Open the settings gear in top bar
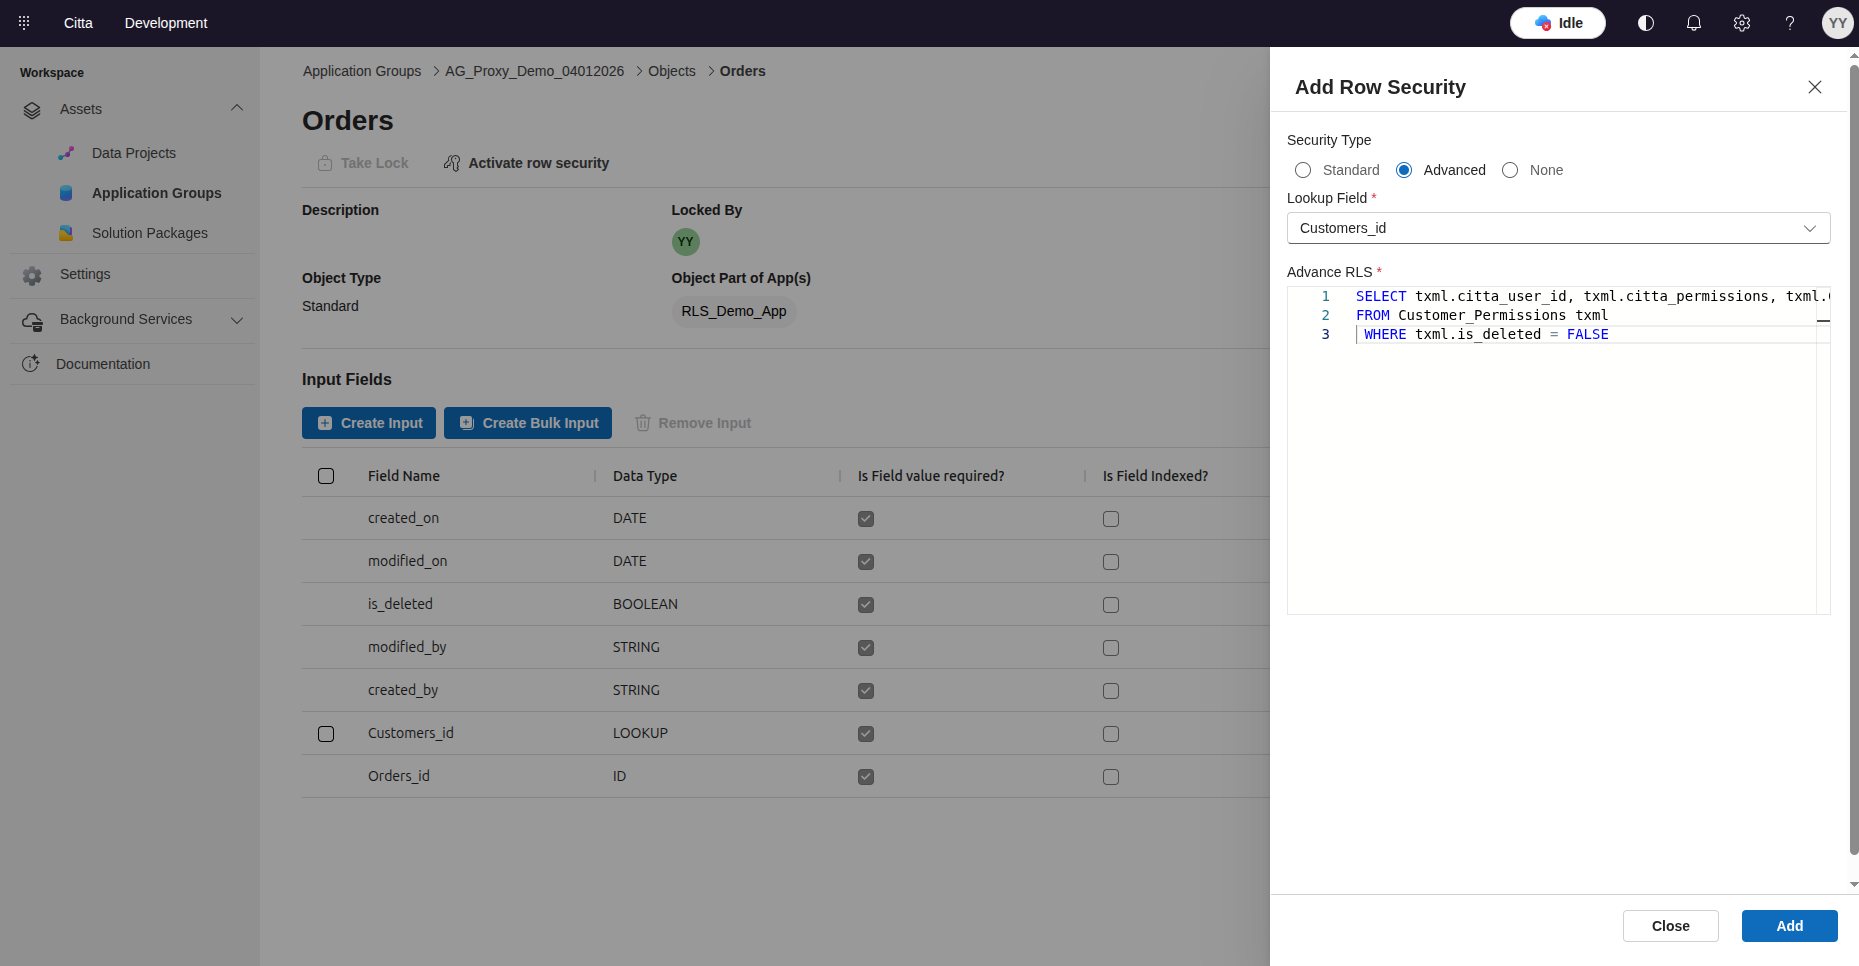This screenshot has height=966, width=1859. coord(1741,23)
